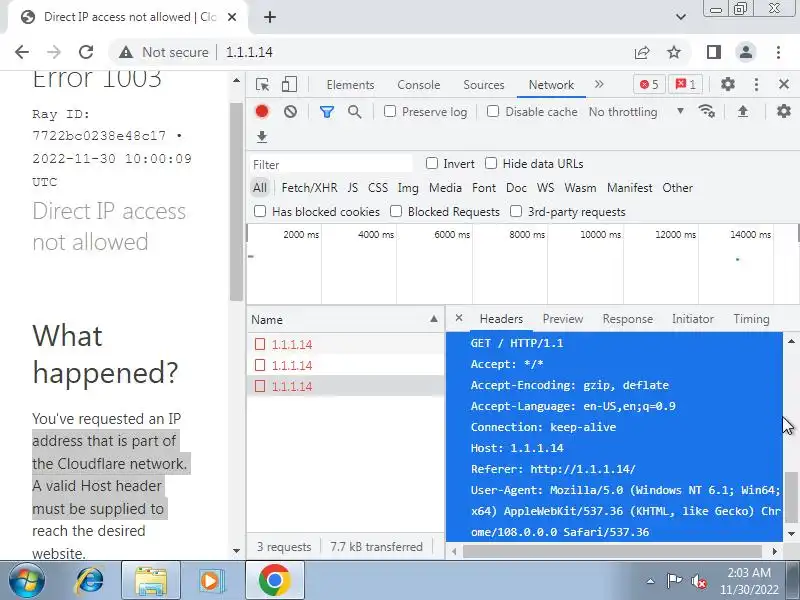
Task: Click the muted volume tray icon
Action: 698,581
